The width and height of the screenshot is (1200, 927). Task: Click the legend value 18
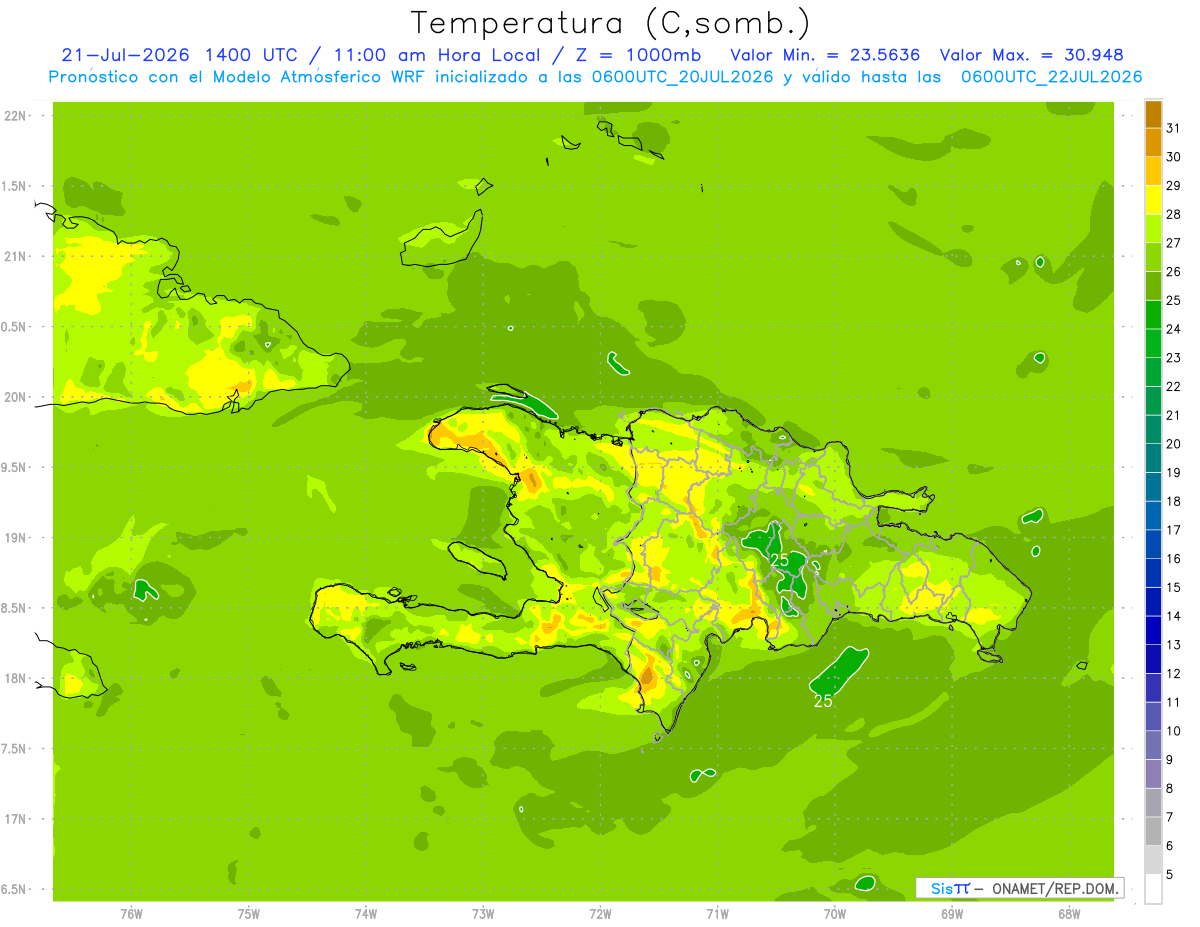click(1173, 501)
